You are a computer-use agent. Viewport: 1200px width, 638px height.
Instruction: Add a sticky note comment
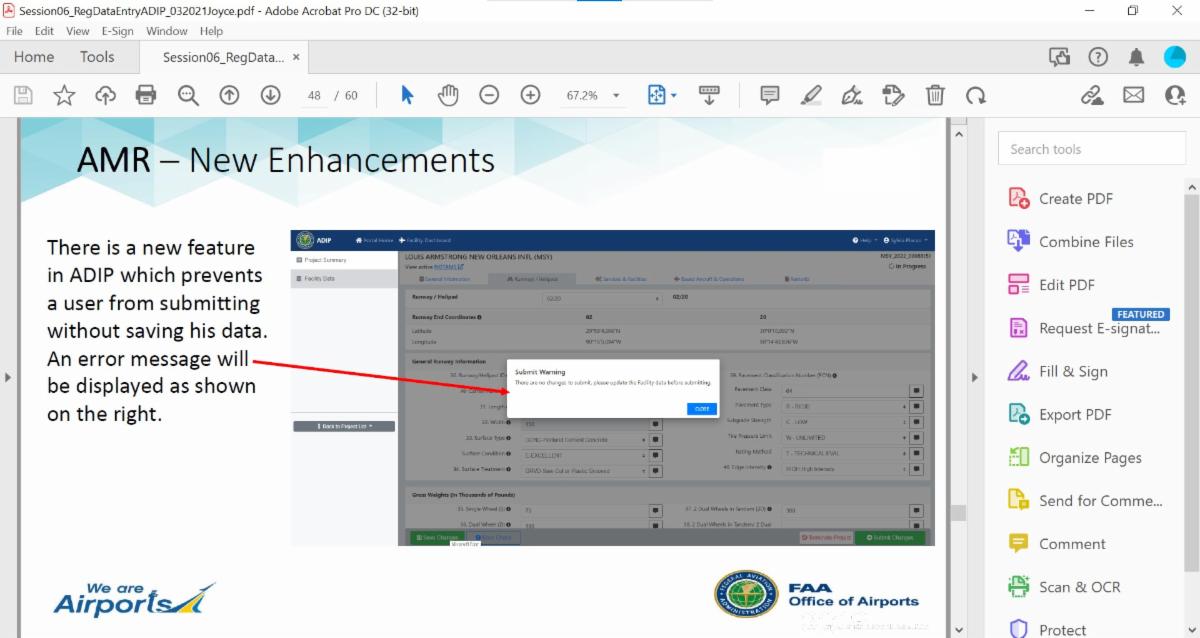point(770,95)
